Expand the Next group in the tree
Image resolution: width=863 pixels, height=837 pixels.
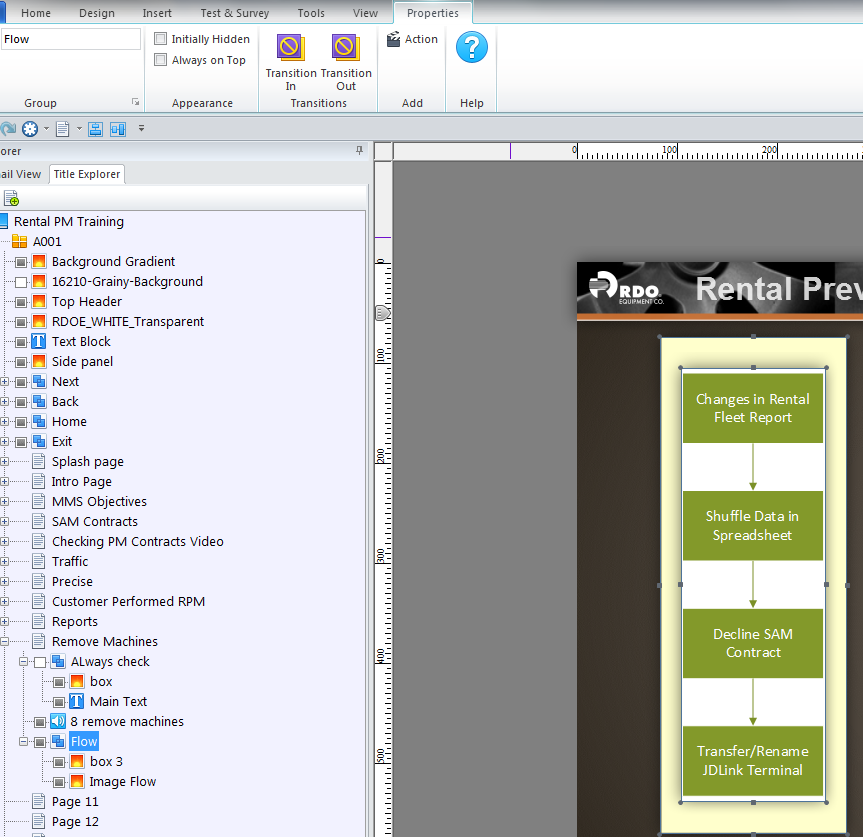point(4,382)
